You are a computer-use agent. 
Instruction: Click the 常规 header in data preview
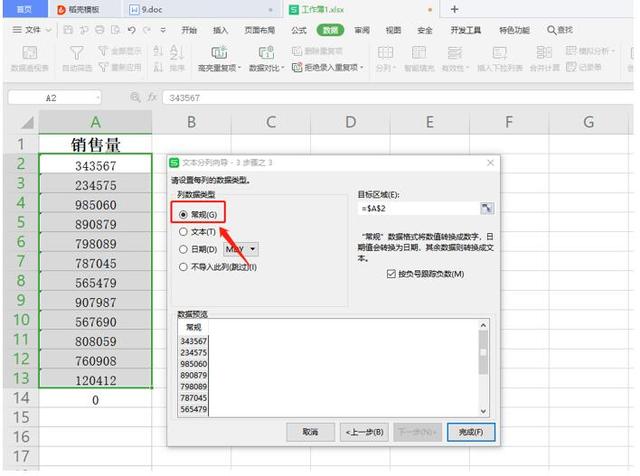pos(193,327)
